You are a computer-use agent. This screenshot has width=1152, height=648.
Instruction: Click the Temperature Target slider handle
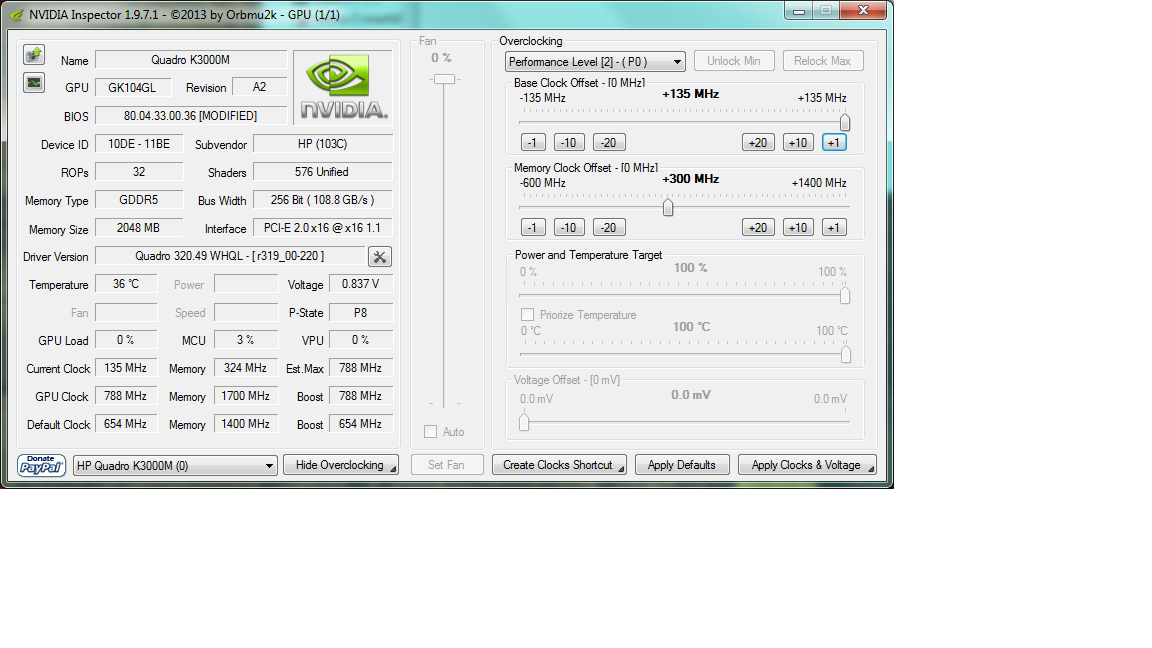point(846,354)
